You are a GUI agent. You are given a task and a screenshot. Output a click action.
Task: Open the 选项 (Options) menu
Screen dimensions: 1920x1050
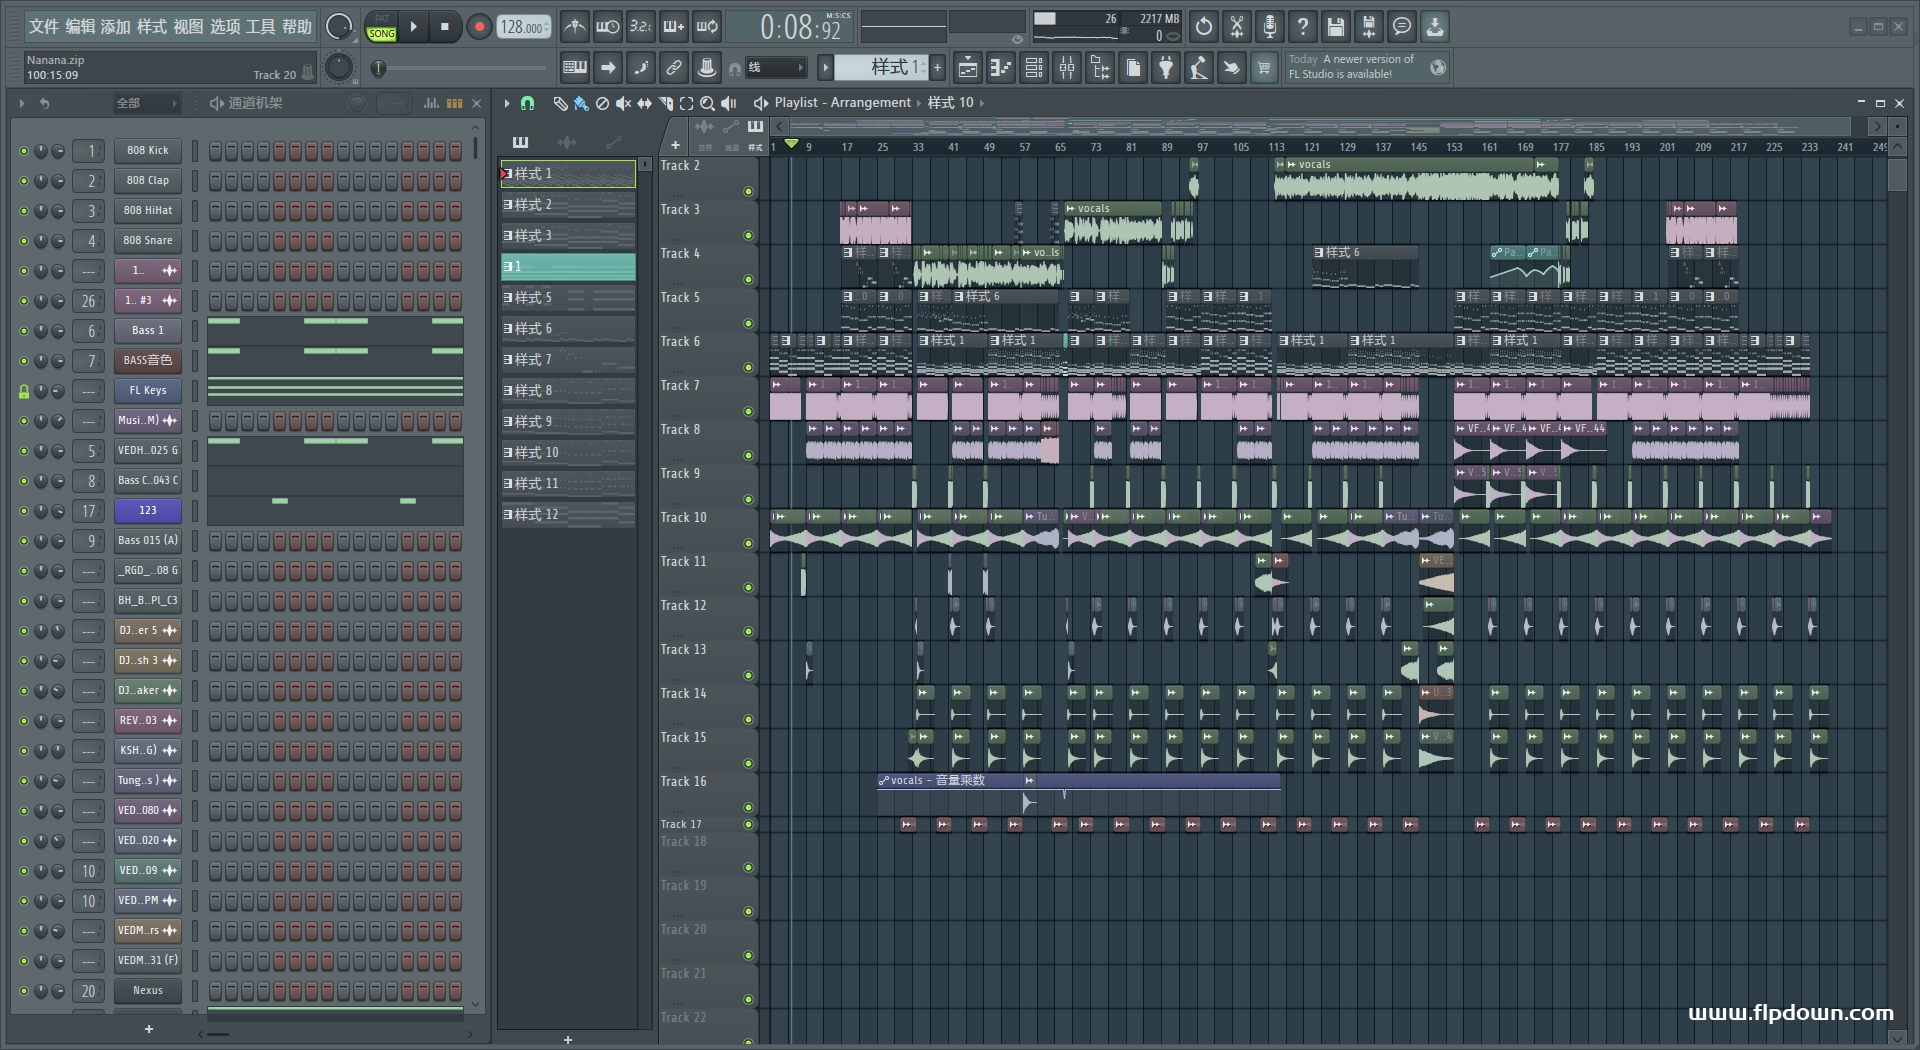224,27
